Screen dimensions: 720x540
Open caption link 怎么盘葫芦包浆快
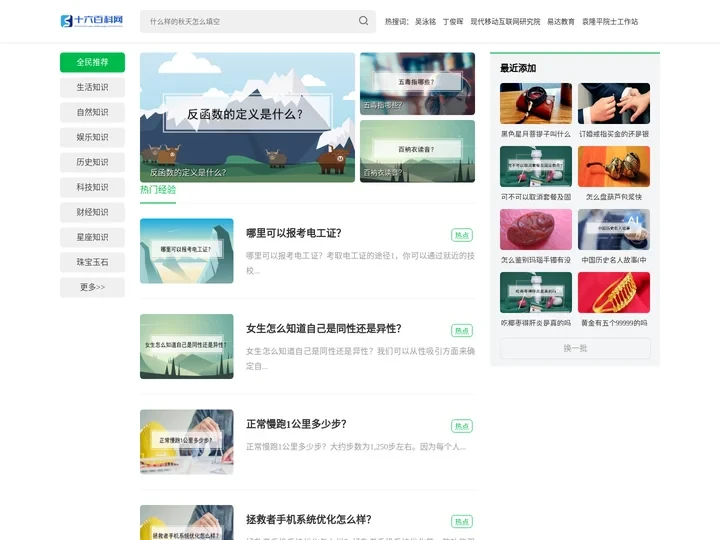click(614, 197)
